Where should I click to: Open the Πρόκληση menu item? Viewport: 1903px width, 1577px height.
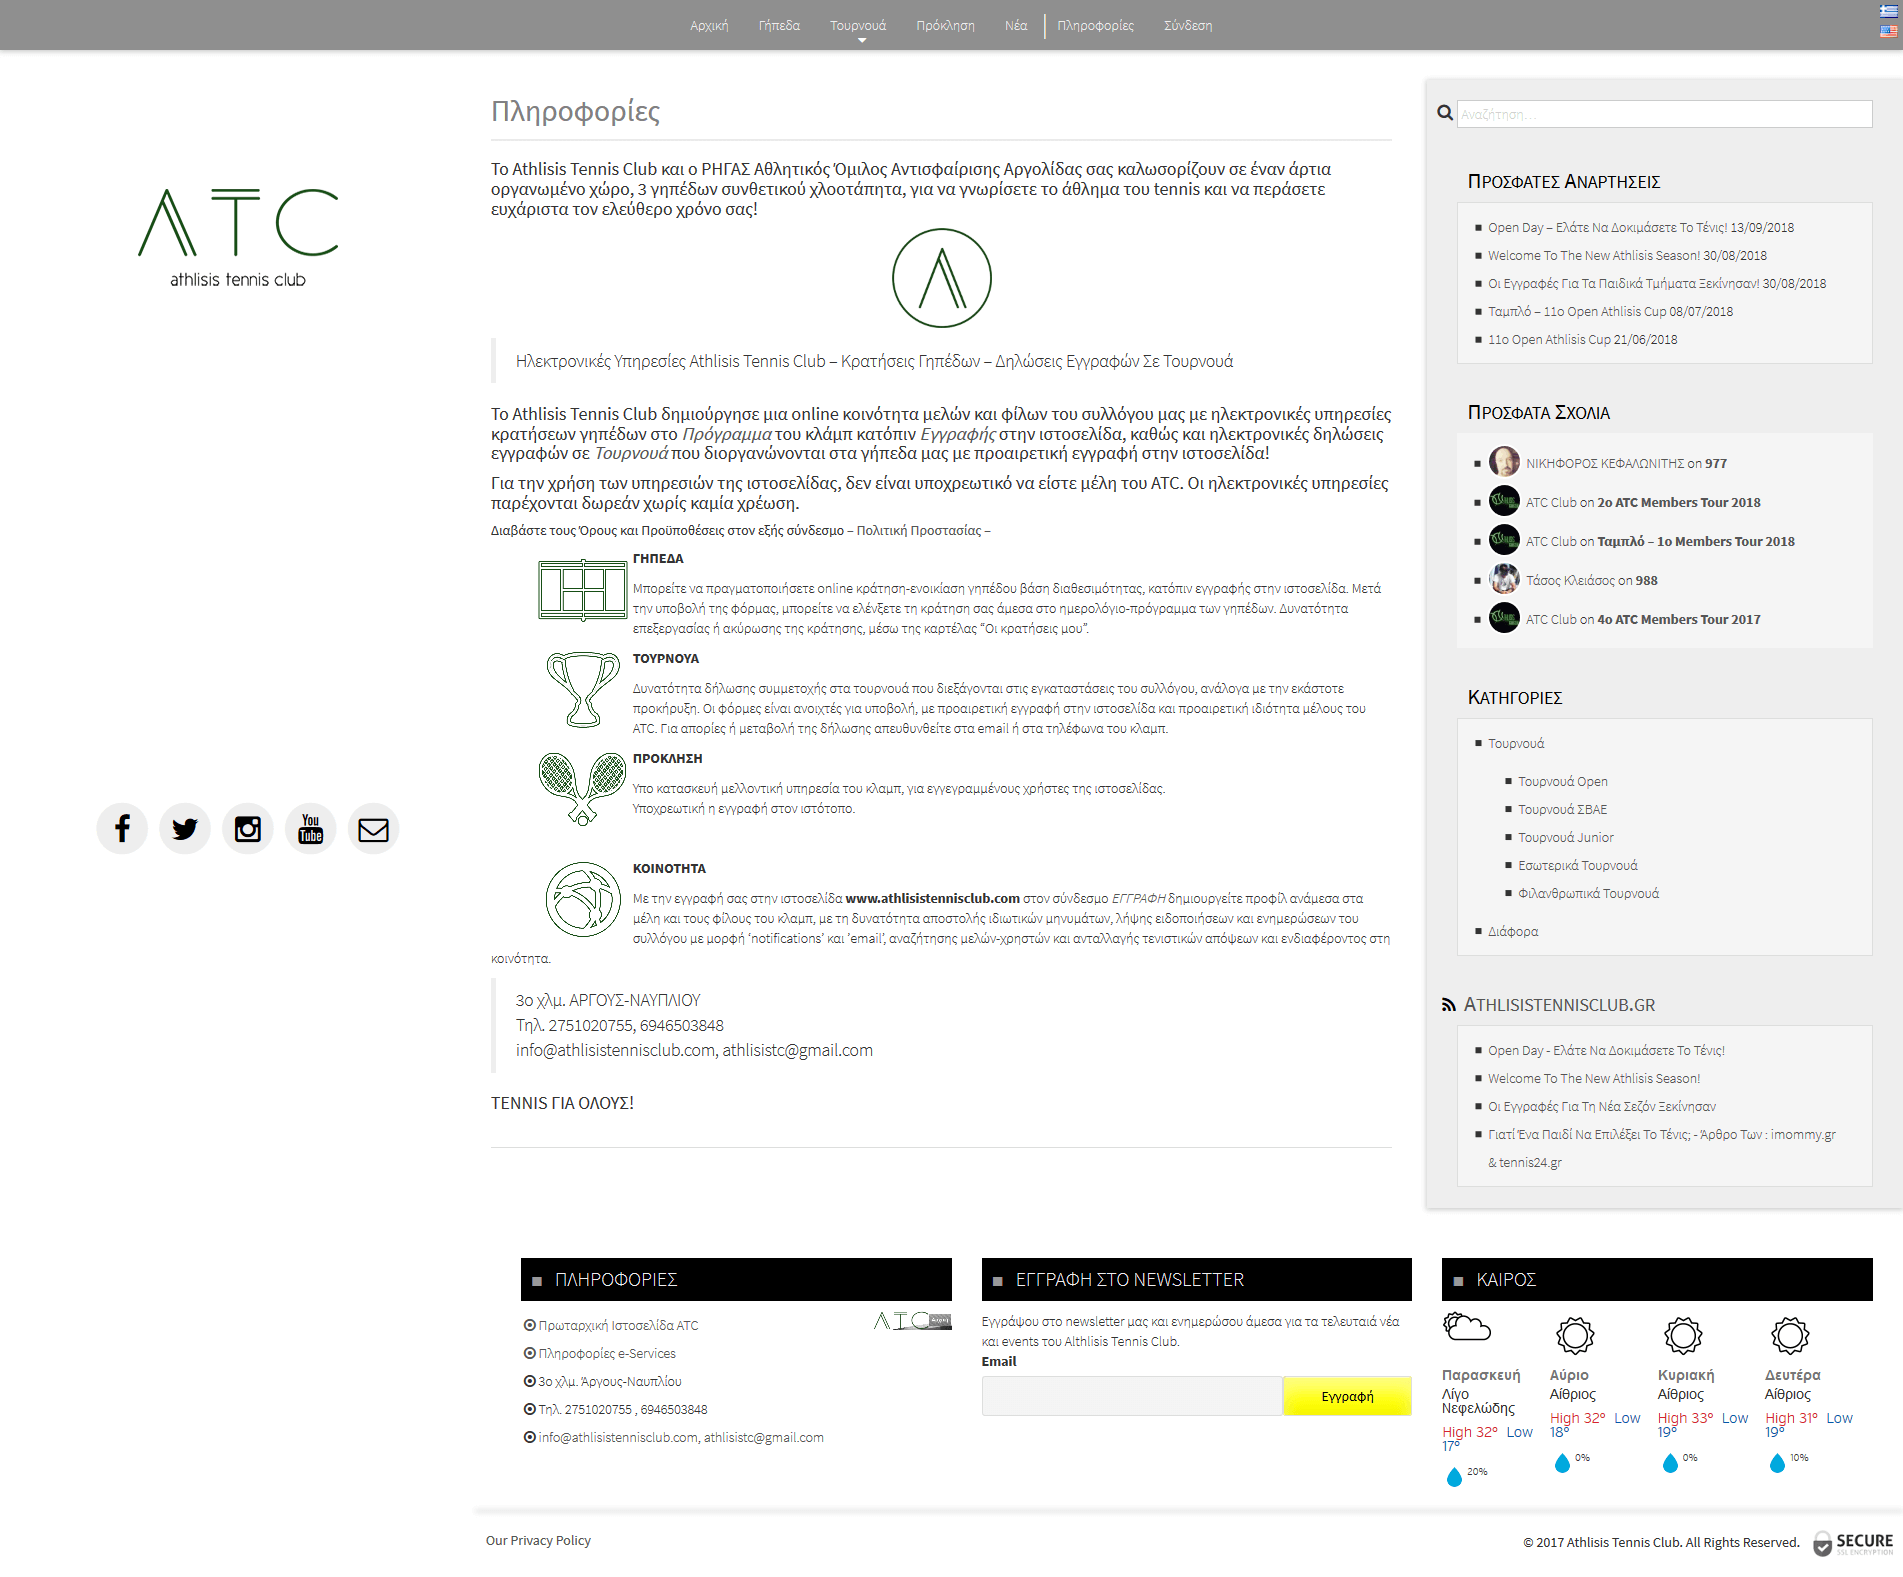click(945, 26)
